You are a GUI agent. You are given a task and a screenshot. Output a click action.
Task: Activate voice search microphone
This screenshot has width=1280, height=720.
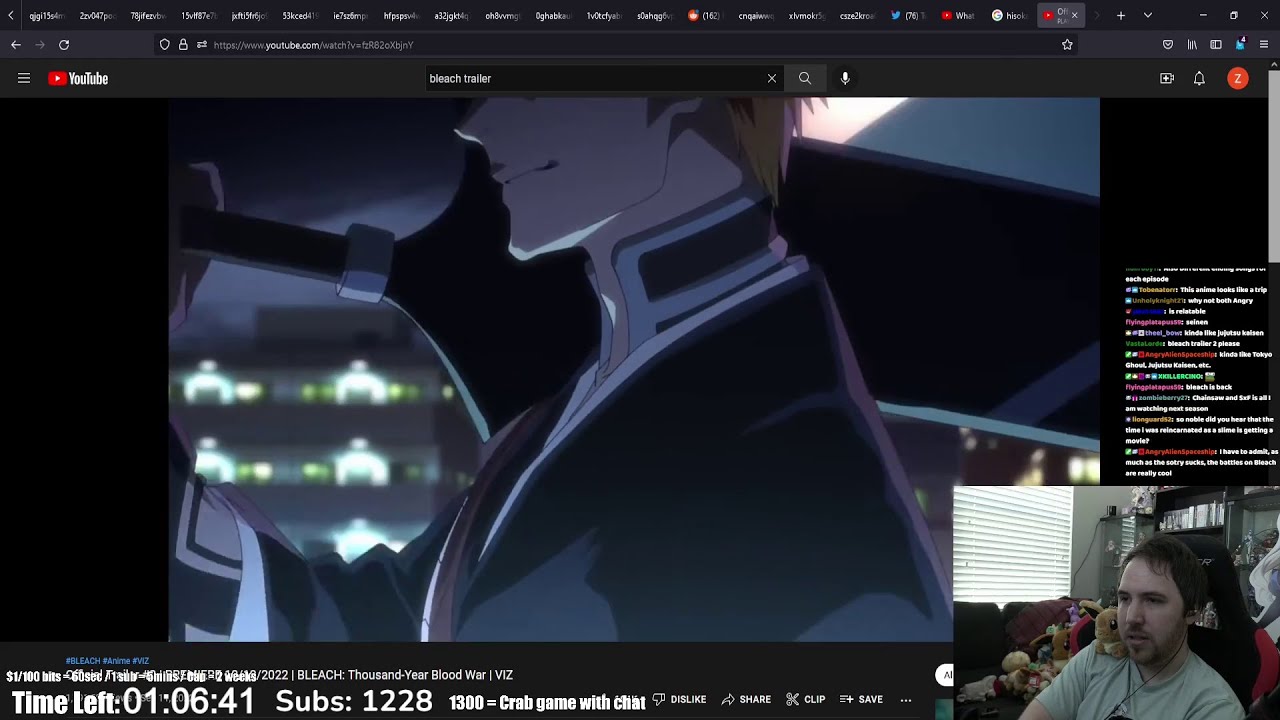coord(845,78)
